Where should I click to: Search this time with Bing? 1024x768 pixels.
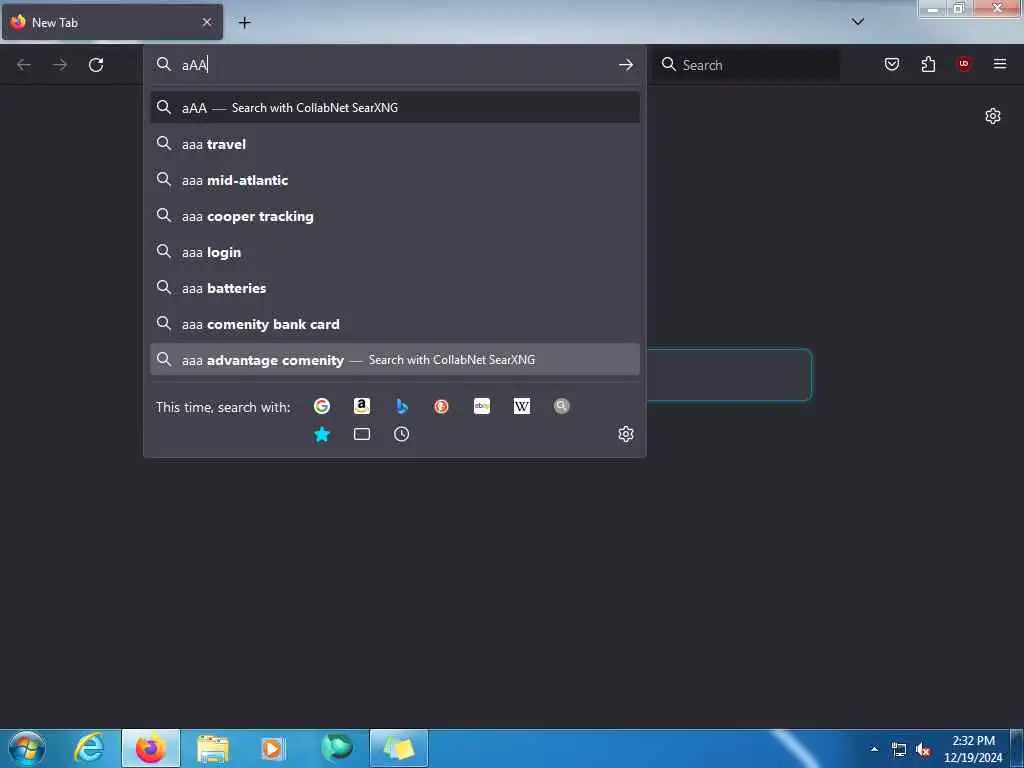pos(402,406)
